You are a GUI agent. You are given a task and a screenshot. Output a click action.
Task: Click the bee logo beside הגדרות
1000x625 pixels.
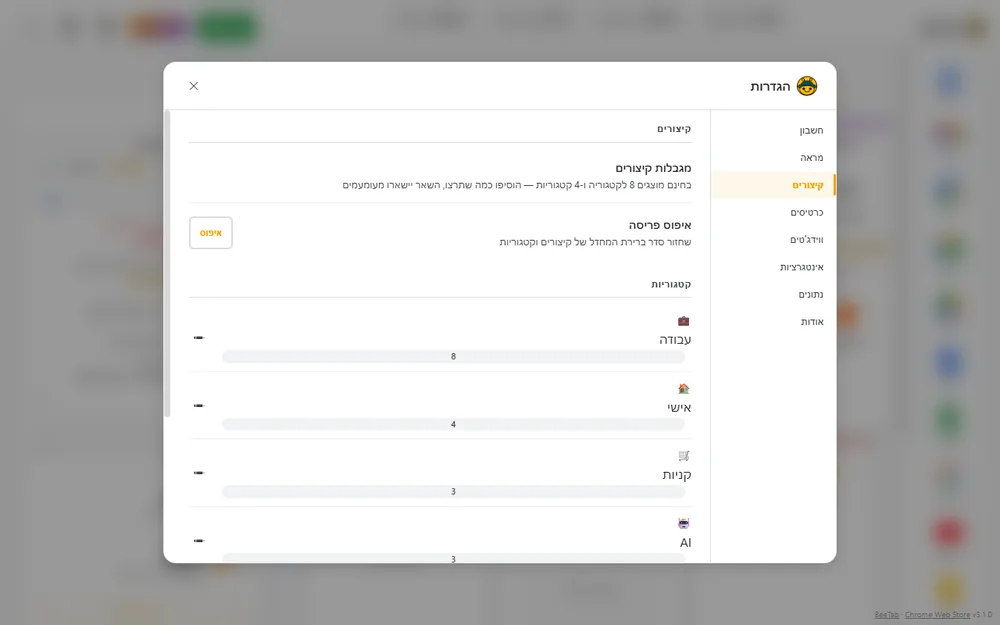(x=807, y=86)
